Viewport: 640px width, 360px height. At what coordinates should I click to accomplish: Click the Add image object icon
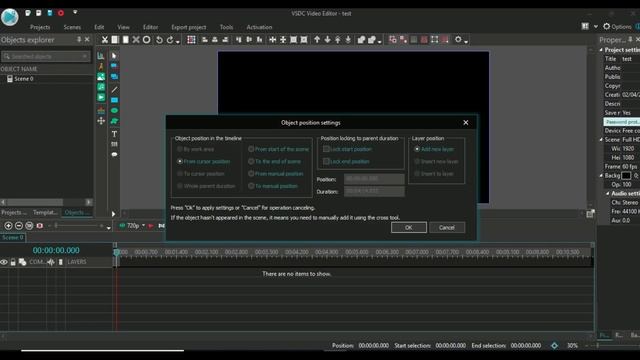click(101, 77)
